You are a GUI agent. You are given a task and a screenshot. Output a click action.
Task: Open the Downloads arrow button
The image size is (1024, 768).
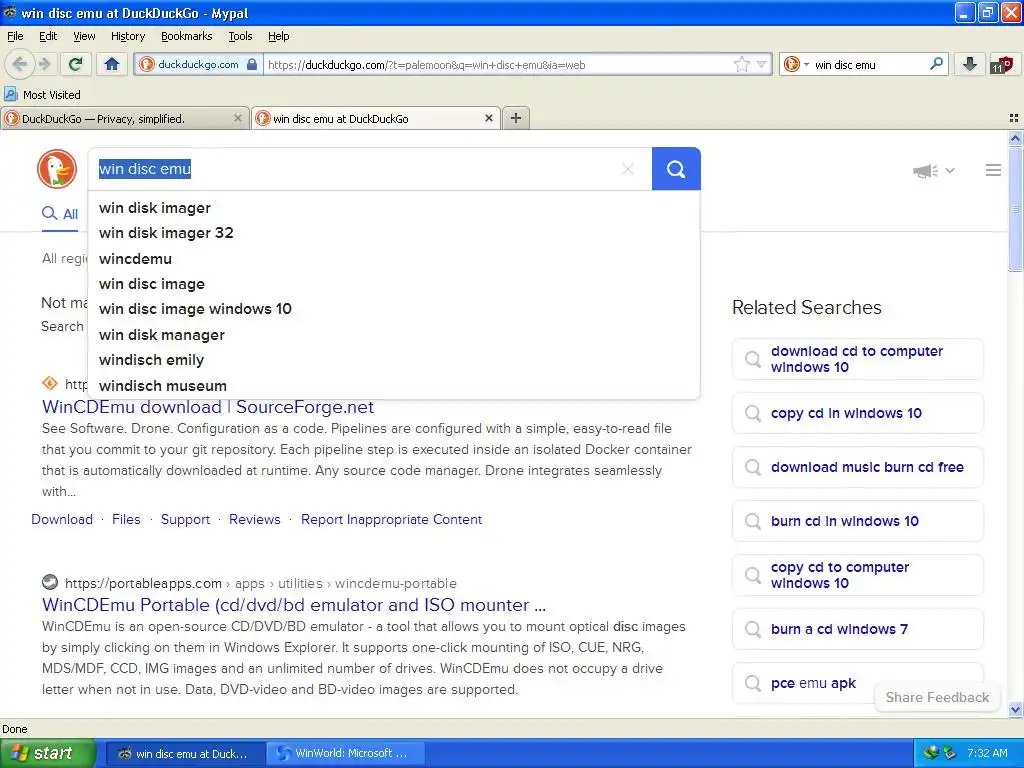970,64
